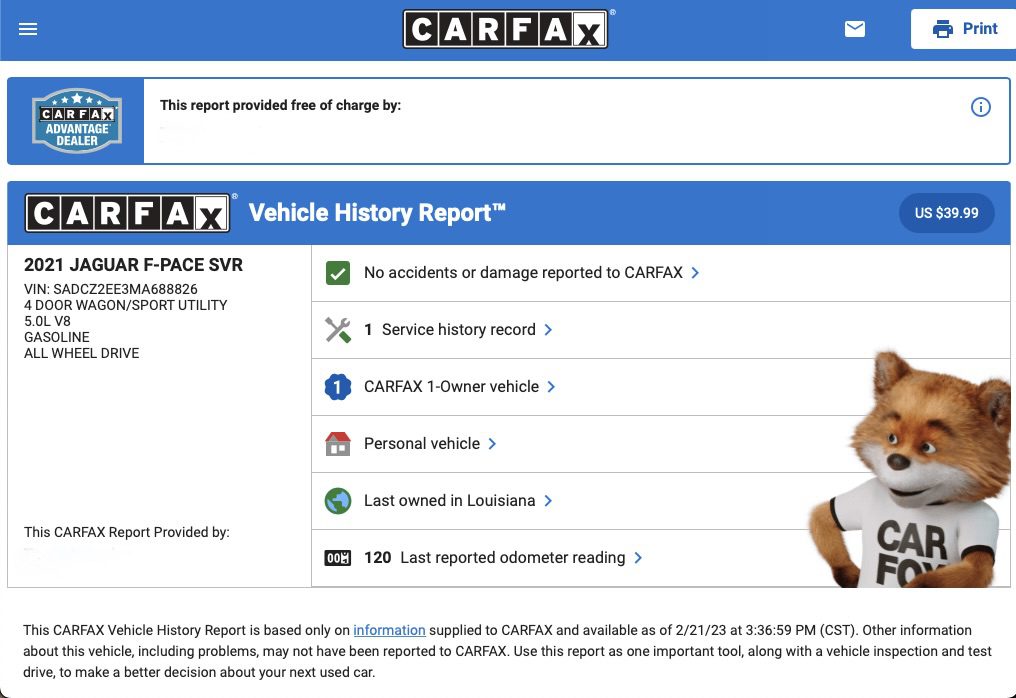Click the green no-accidents checkmark icon
1016x698 pixels.
point(338,273)
